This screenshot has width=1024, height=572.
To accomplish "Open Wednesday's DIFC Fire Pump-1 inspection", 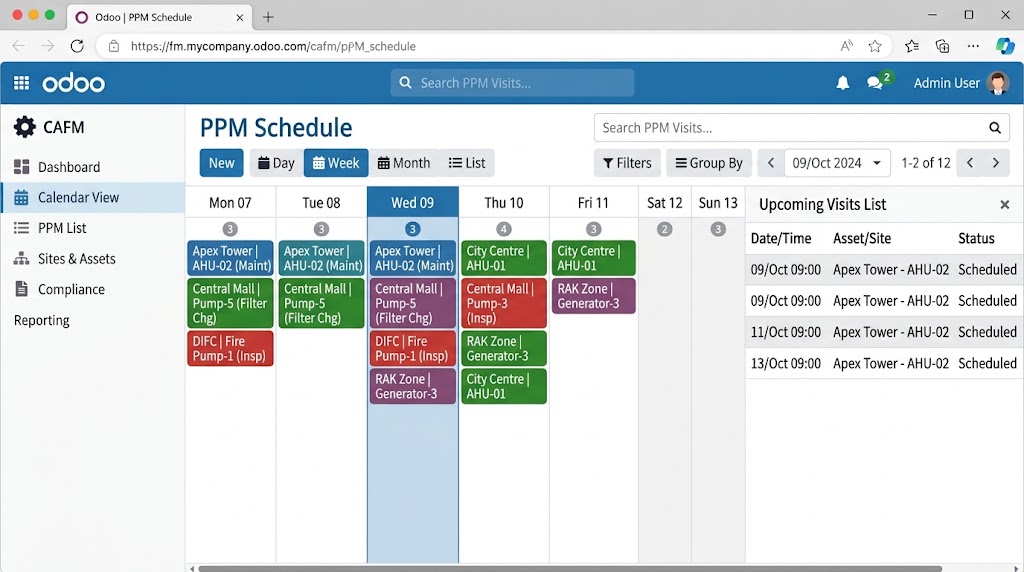I will (x=412, y=348).
